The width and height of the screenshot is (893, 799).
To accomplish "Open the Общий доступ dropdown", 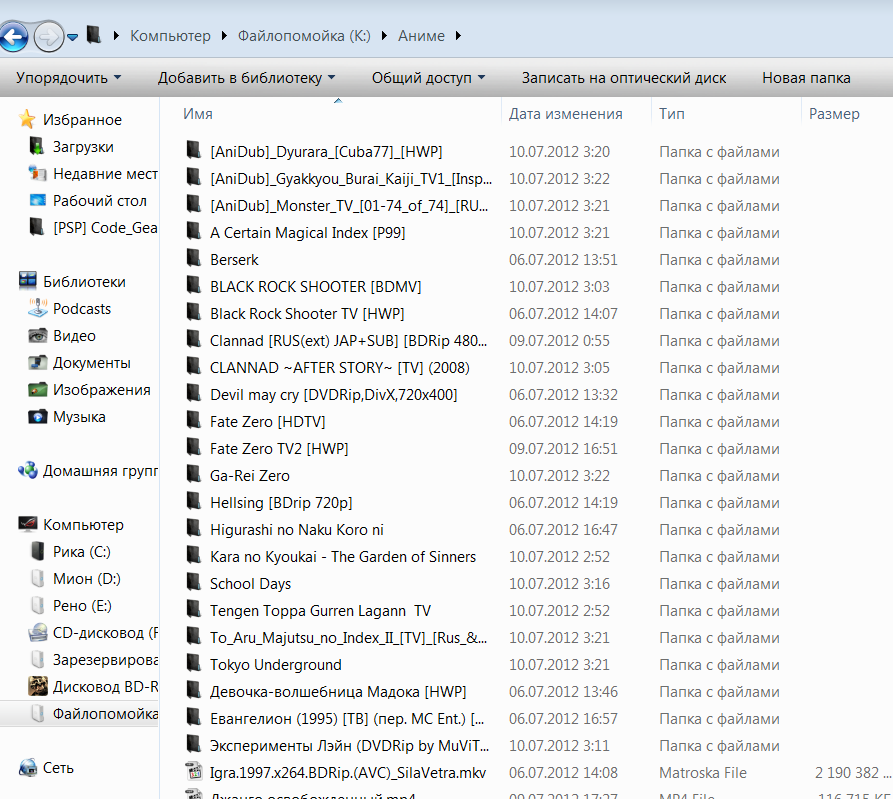I will coord(428,77).
